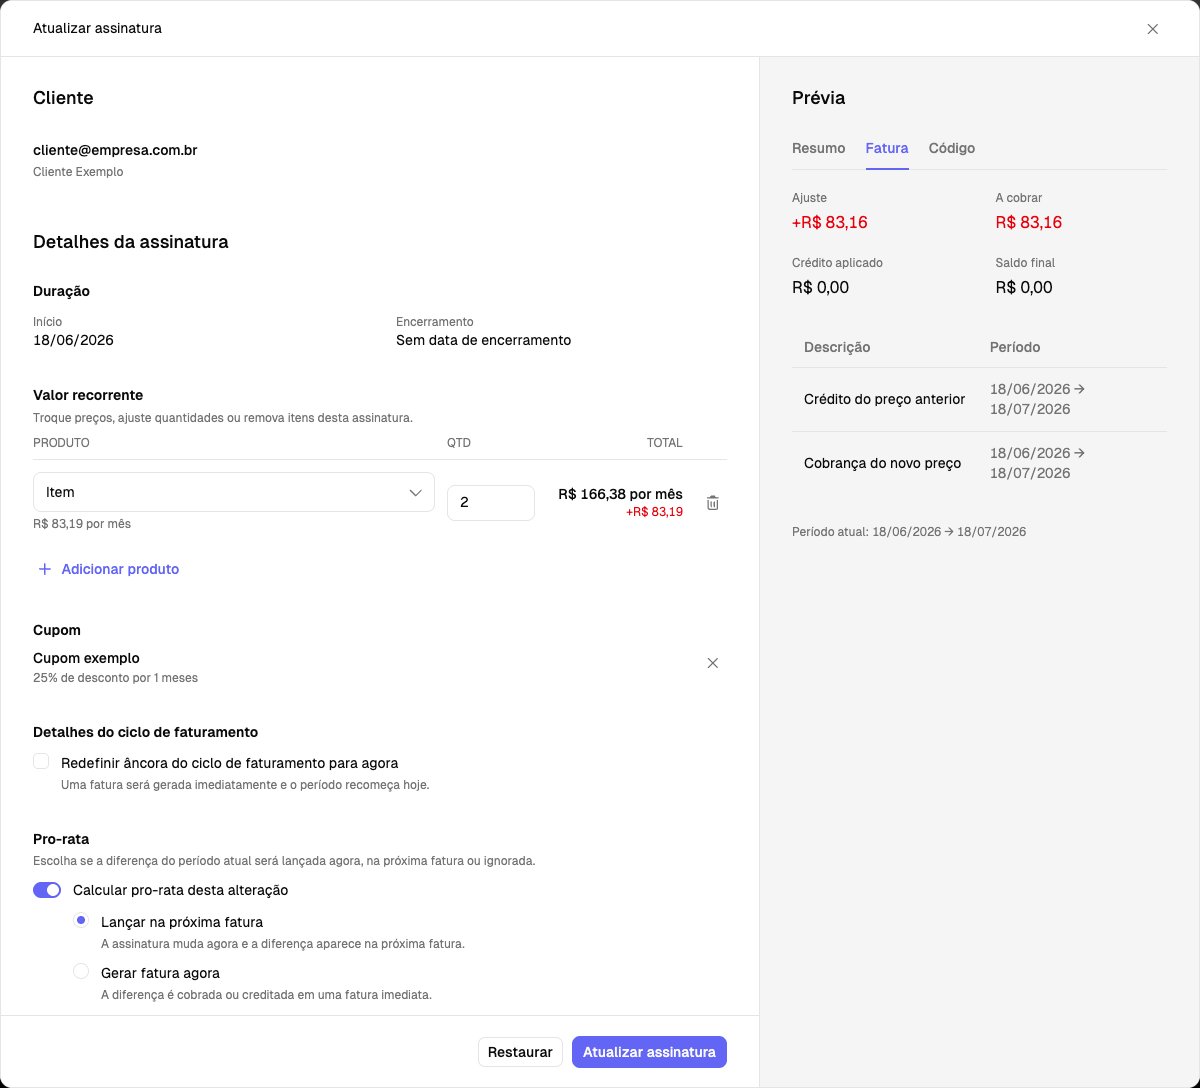Select the Cobrança do novo preço row
The height and width of the screenshot is (1088, 1200).
979,463
